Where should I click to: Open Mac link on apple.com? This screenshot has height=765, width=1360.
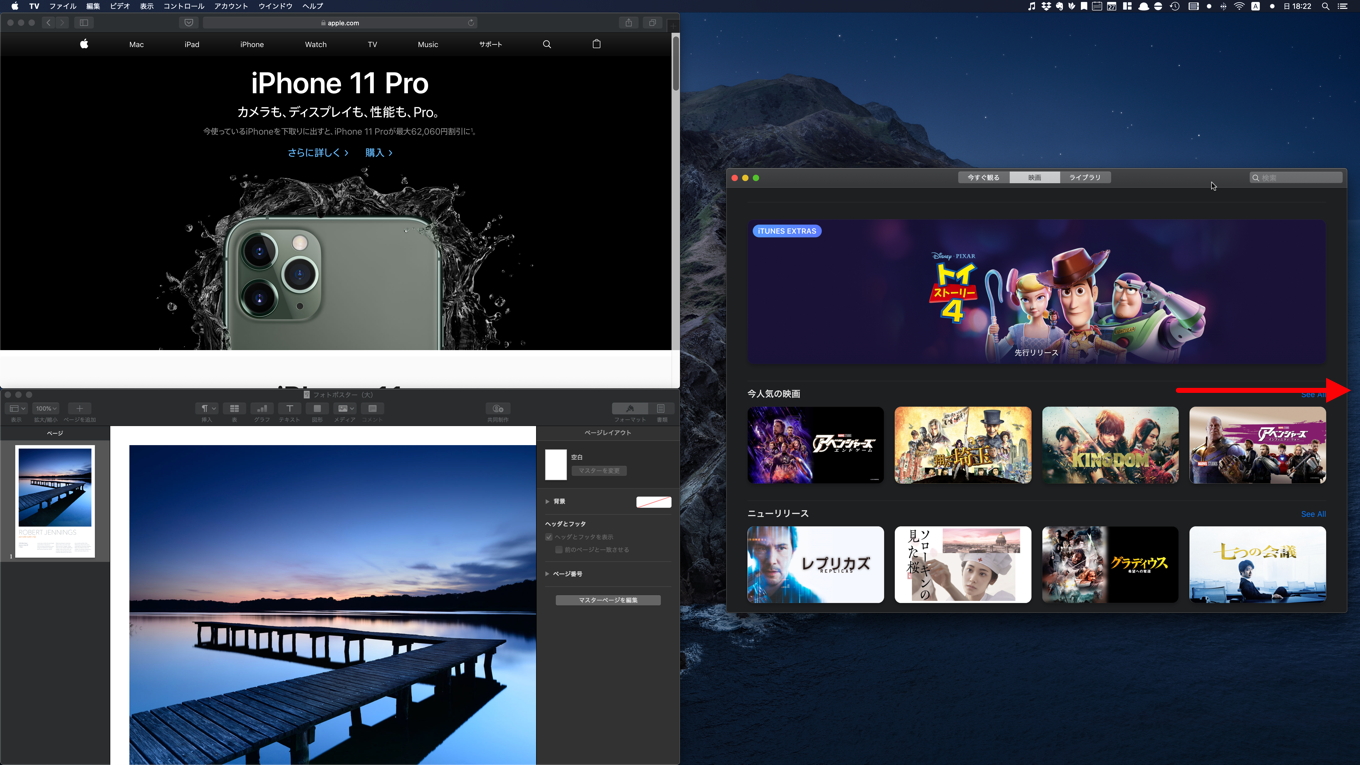coord(136,44)
